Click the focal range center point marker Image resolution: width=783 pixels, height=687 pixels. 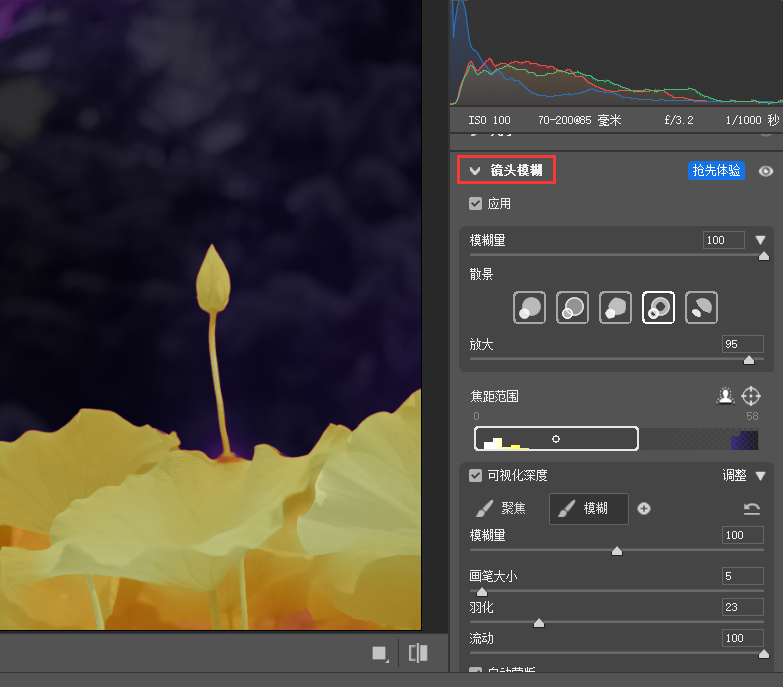(x=556, y=439)
